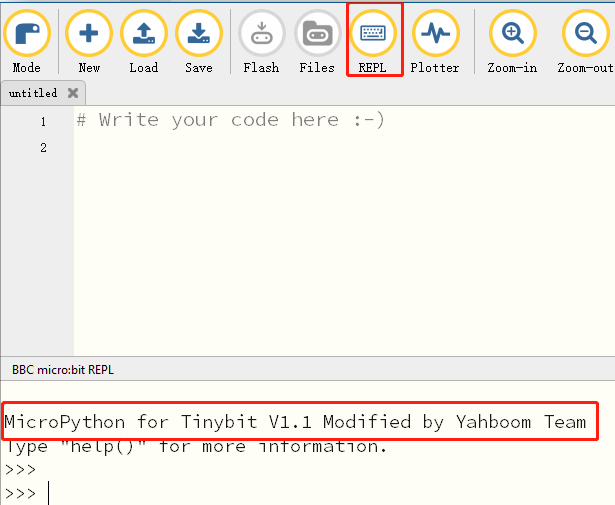The image size is (615, 505).
Task: Click the Load file icon
Action: point(144,33)
